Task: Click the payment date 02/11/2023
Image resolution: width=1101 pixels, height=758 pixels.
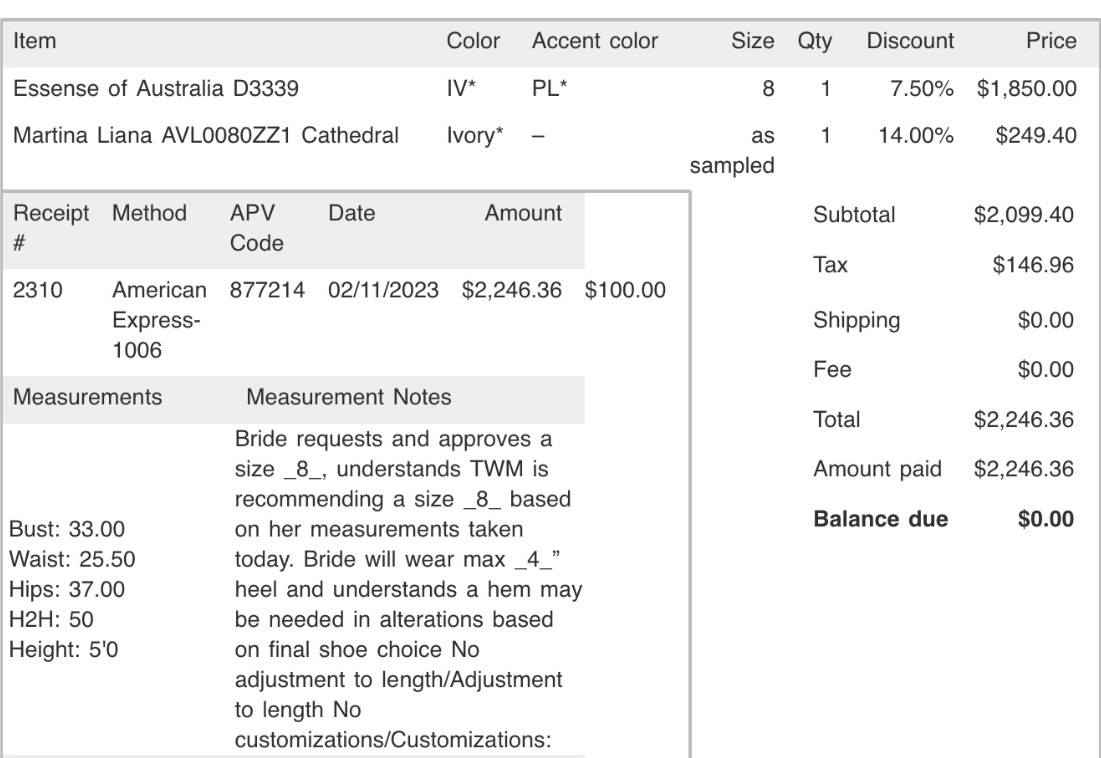Action: click(383, 290)
